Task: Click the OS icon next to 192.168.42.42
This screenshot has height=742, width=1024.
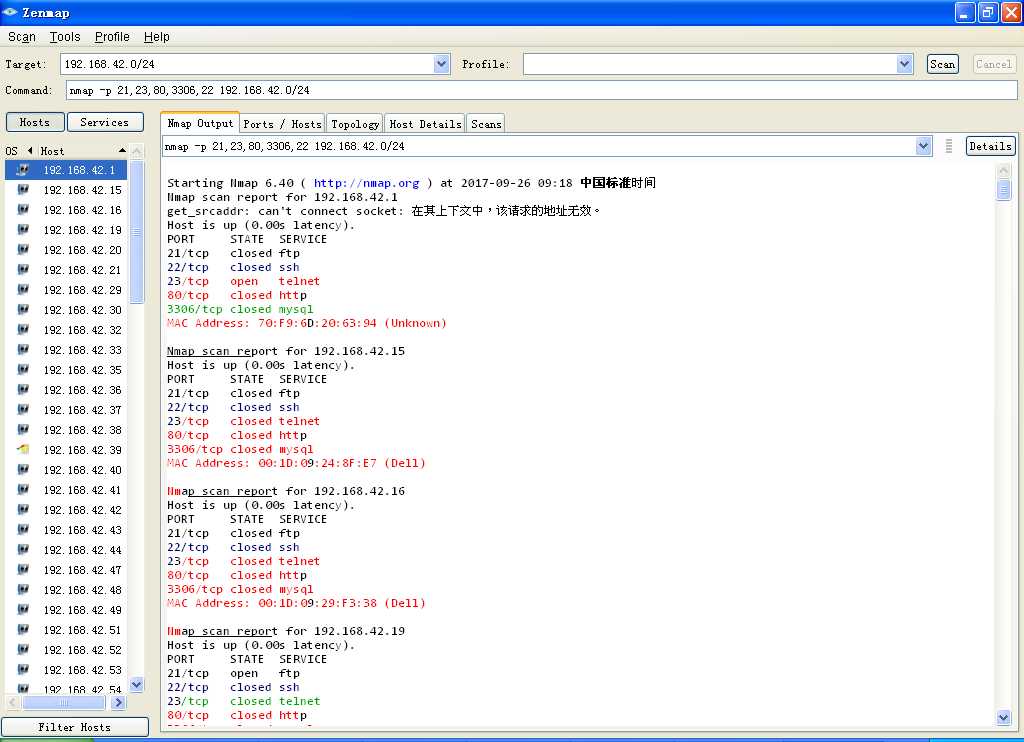Action: (23, 510)
